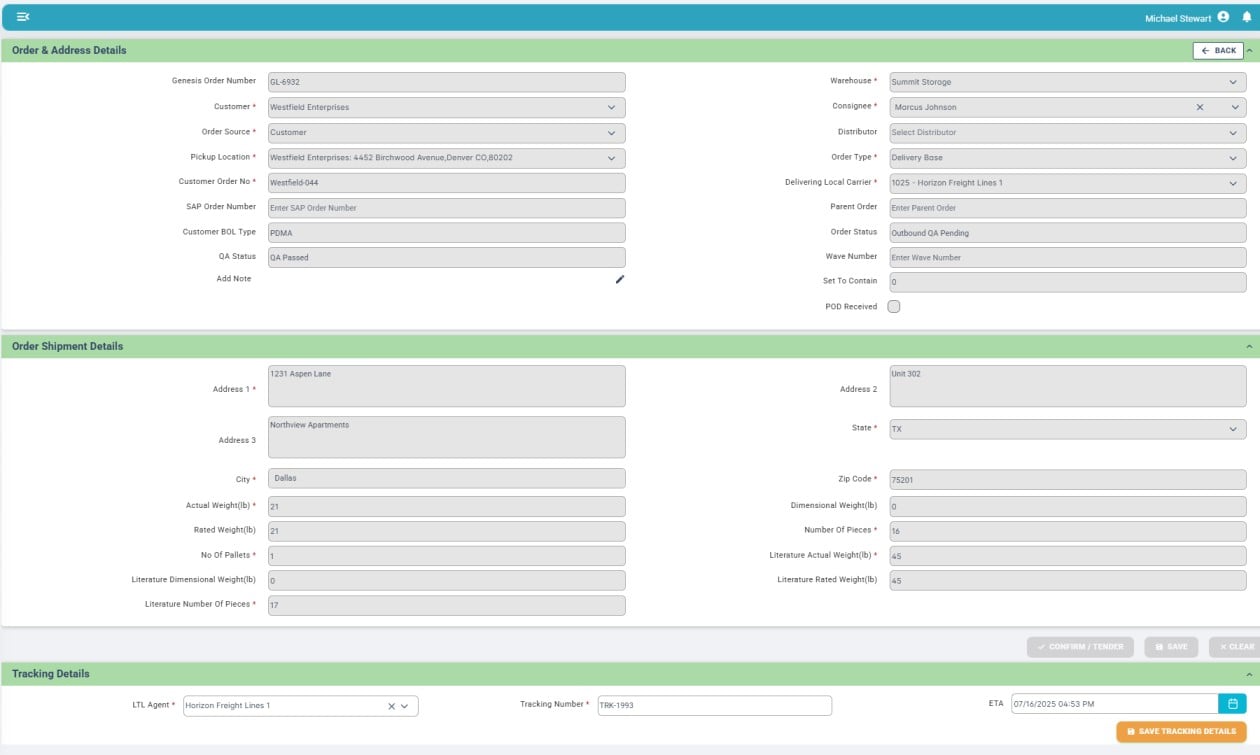Open the notifications bell icon
1260x755 pixels.
tap(1246, 17)
